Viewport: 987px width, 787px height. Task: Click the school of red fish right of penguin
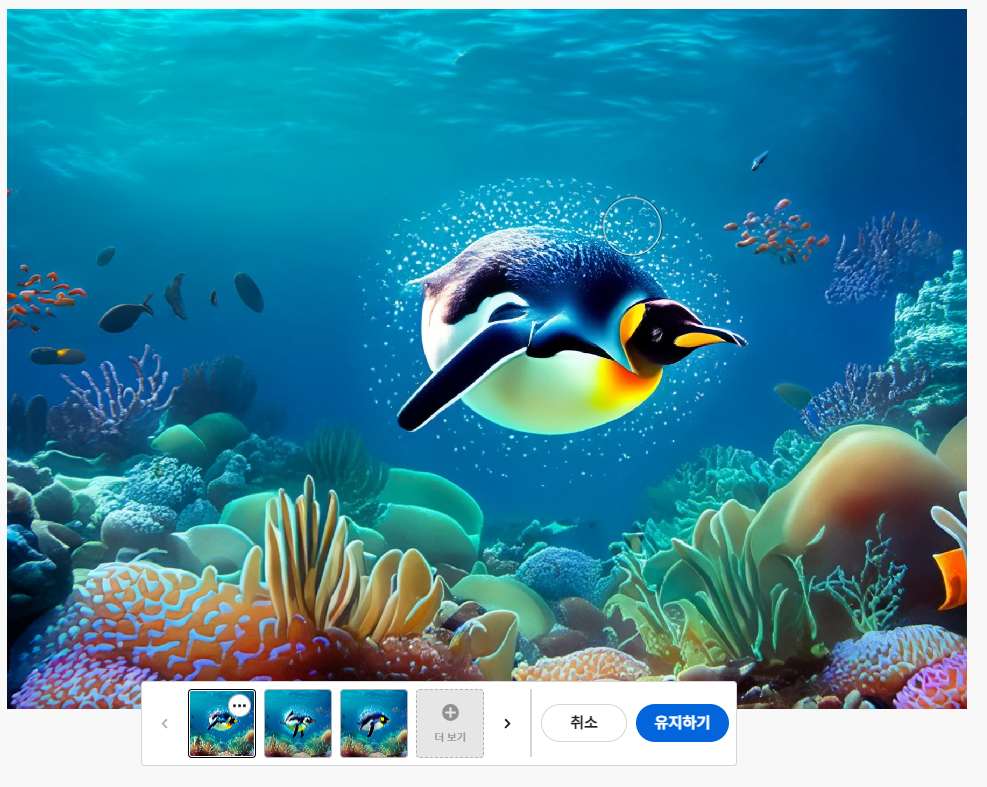[x=776, y=232]
